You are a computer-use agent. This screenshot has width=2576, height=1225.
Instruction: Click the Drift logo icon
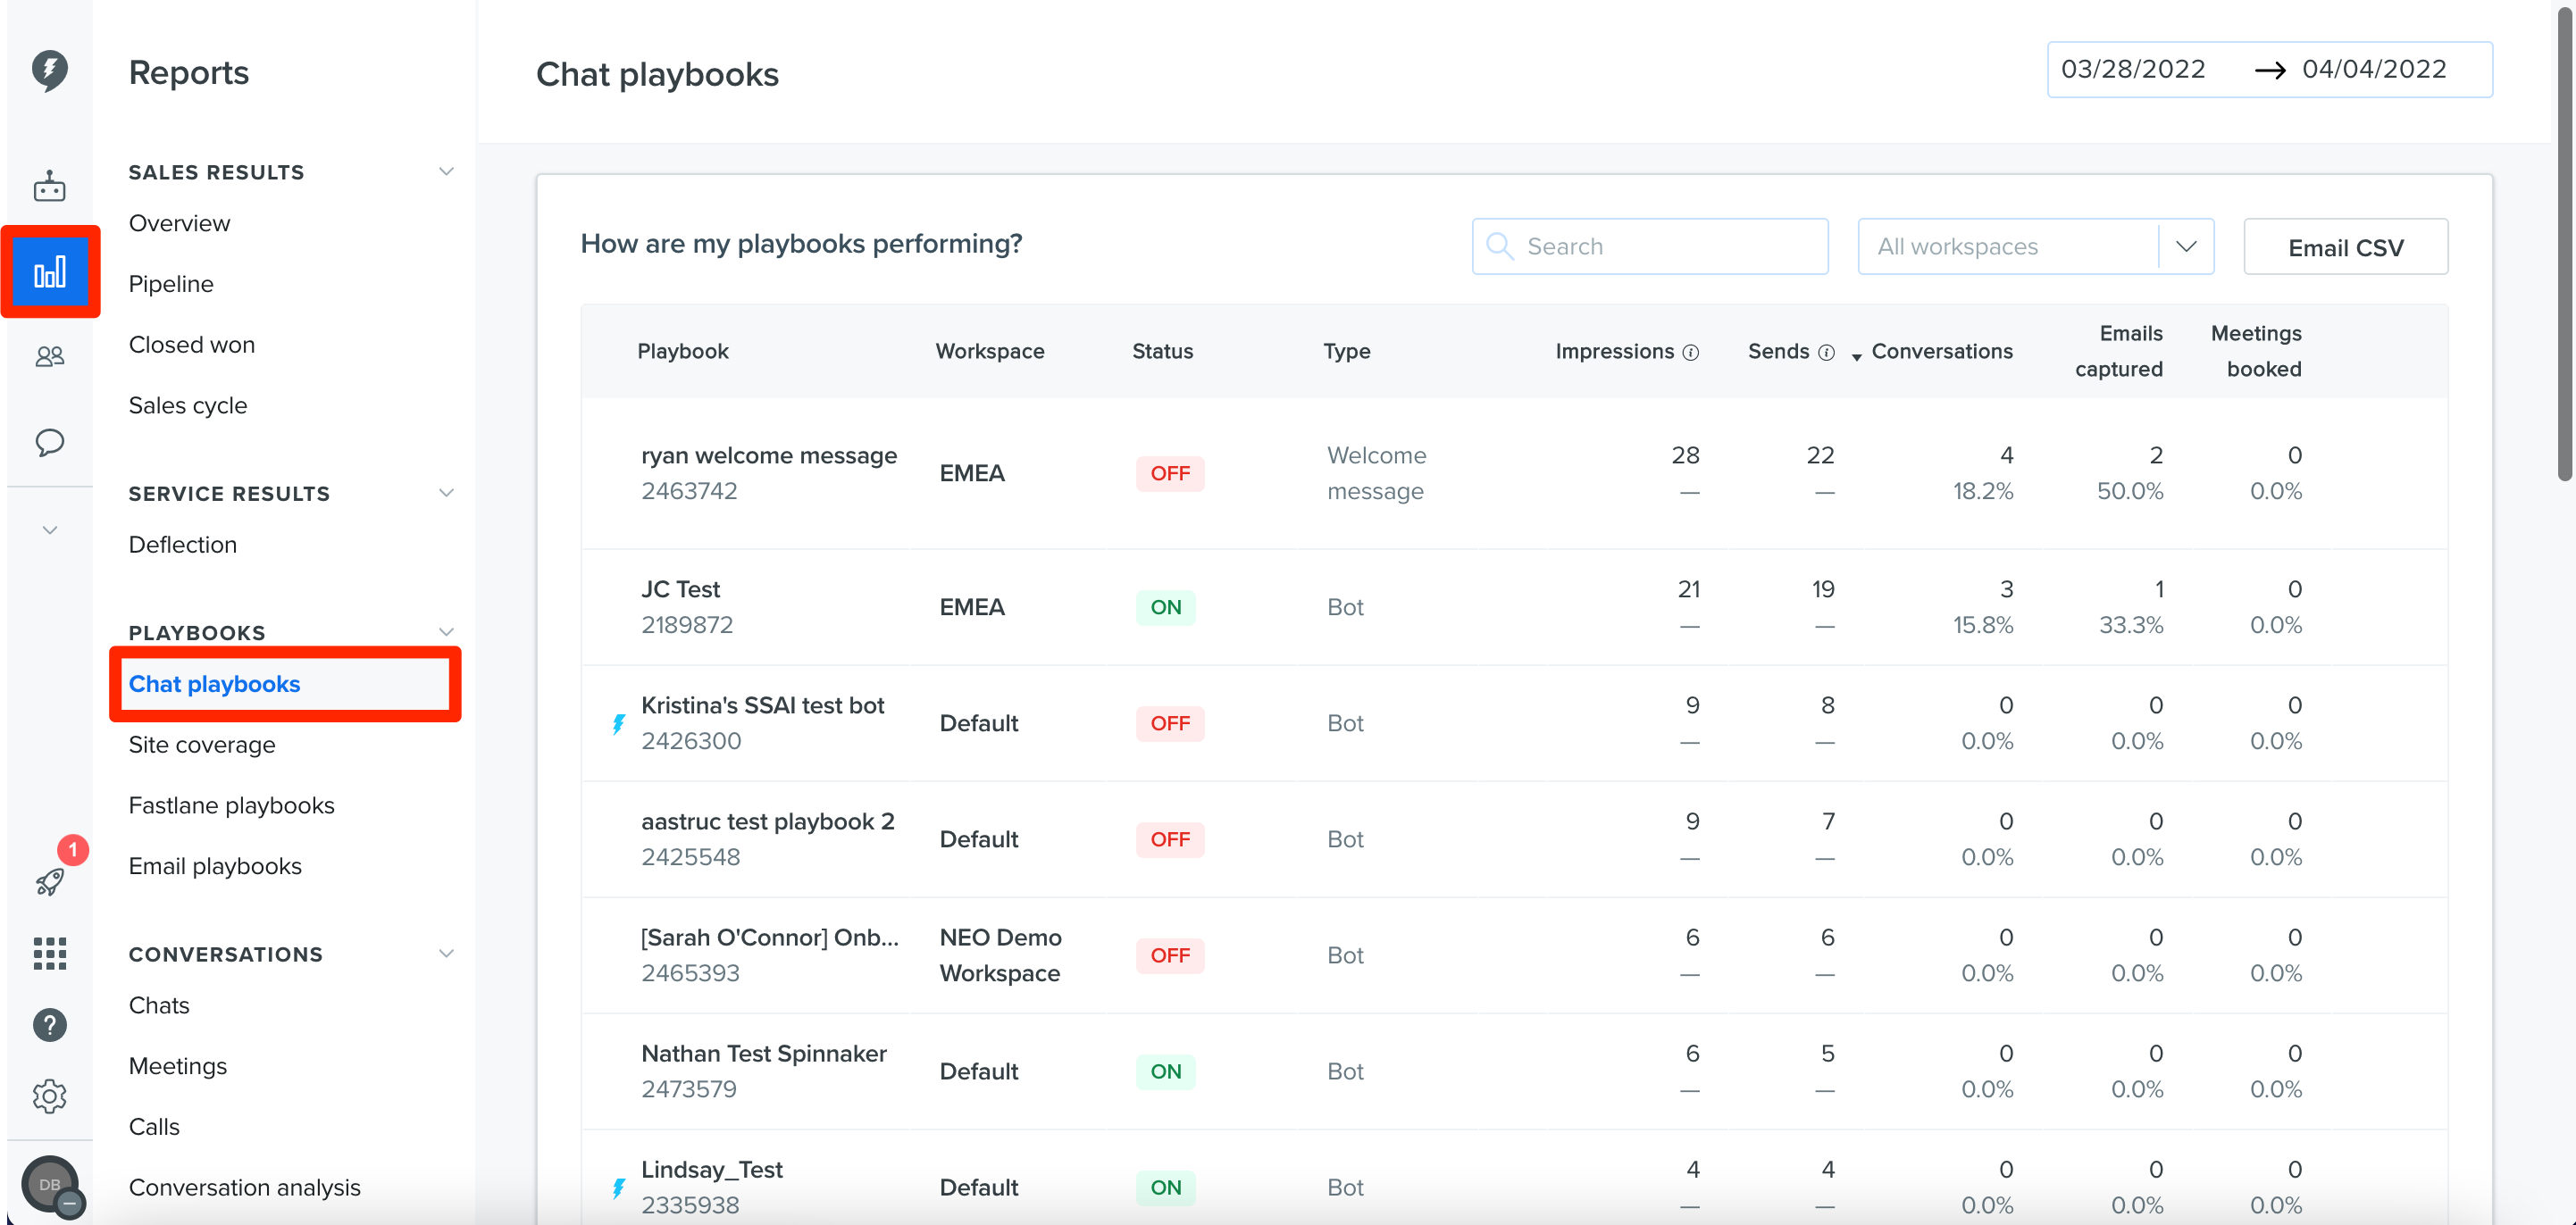(x=50, y=70)
